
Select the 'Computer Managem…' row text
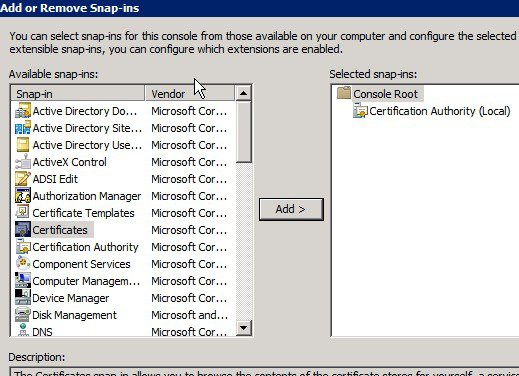pyautogui.click(x=86, y=281)
